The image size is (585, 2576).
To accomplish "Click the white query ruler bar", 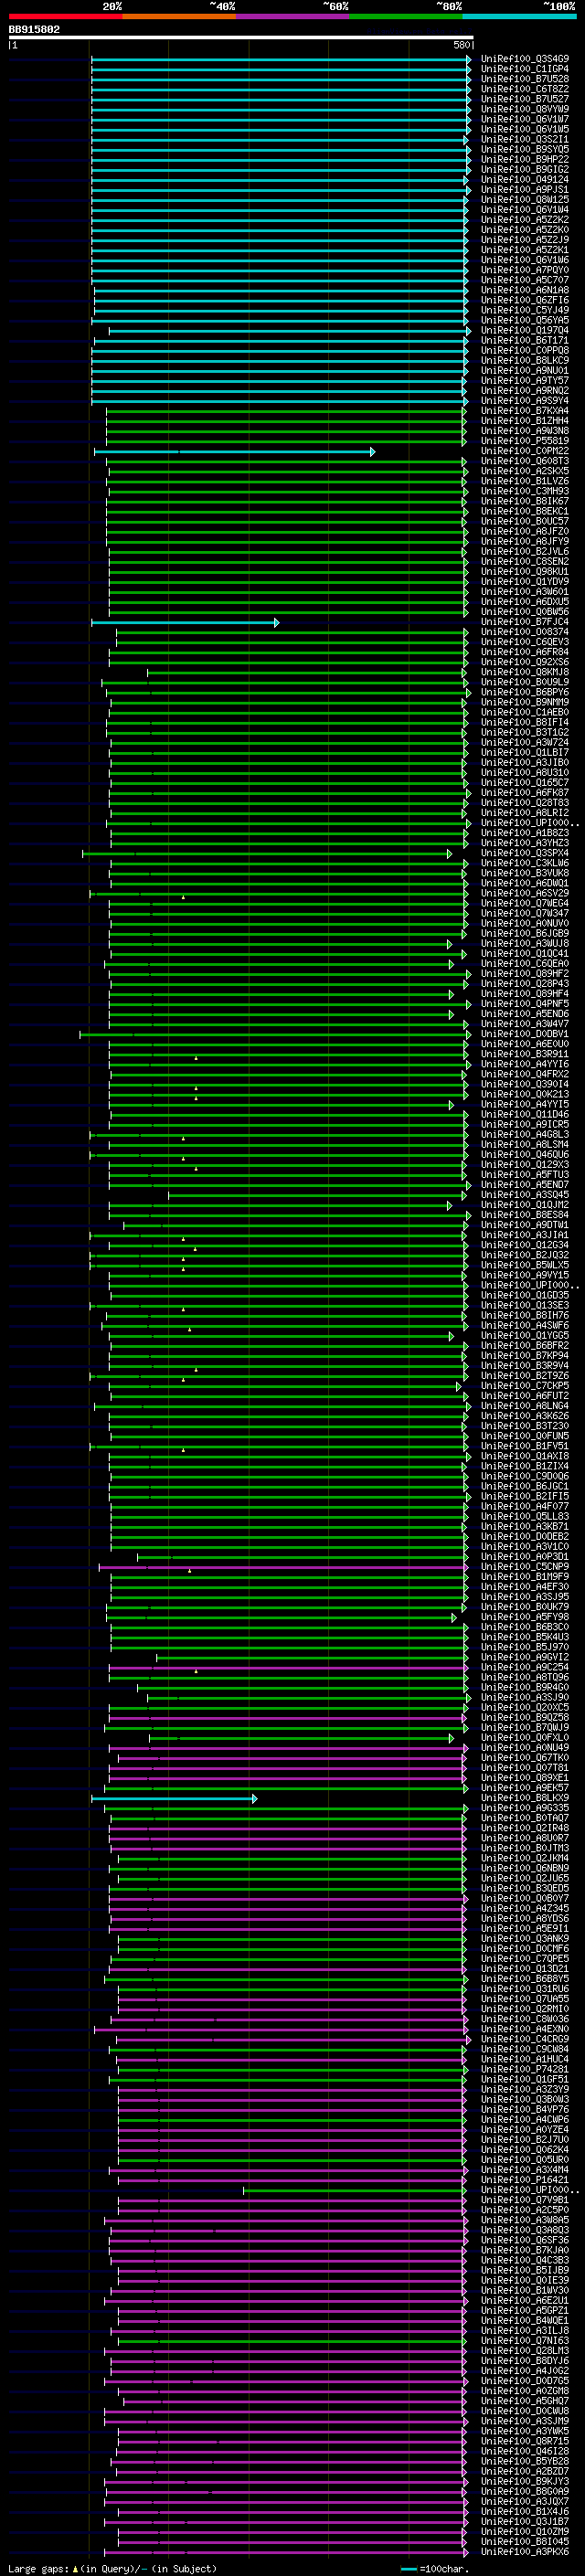I will point(241,37).
